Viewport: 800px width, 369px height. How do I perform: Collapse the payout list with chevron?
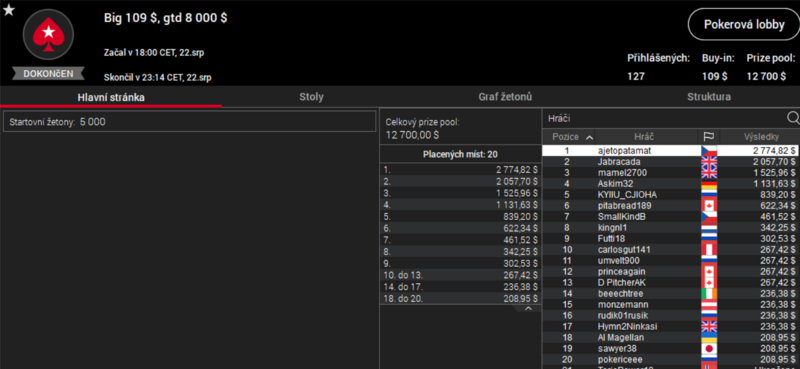[x=528, y=308]
